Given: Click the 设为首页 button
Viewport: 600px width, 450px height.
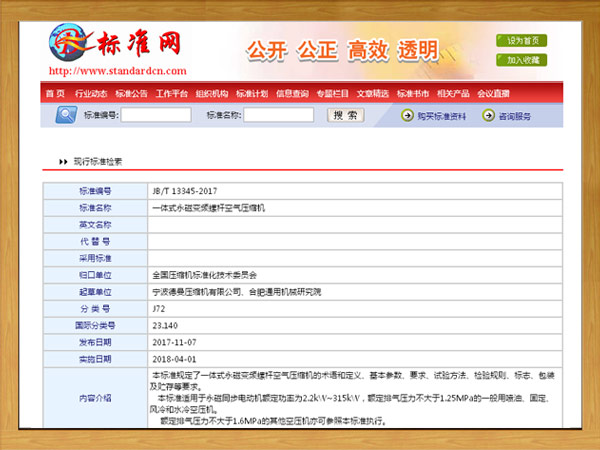Looking at the screenshot, I should pos(522,41).
